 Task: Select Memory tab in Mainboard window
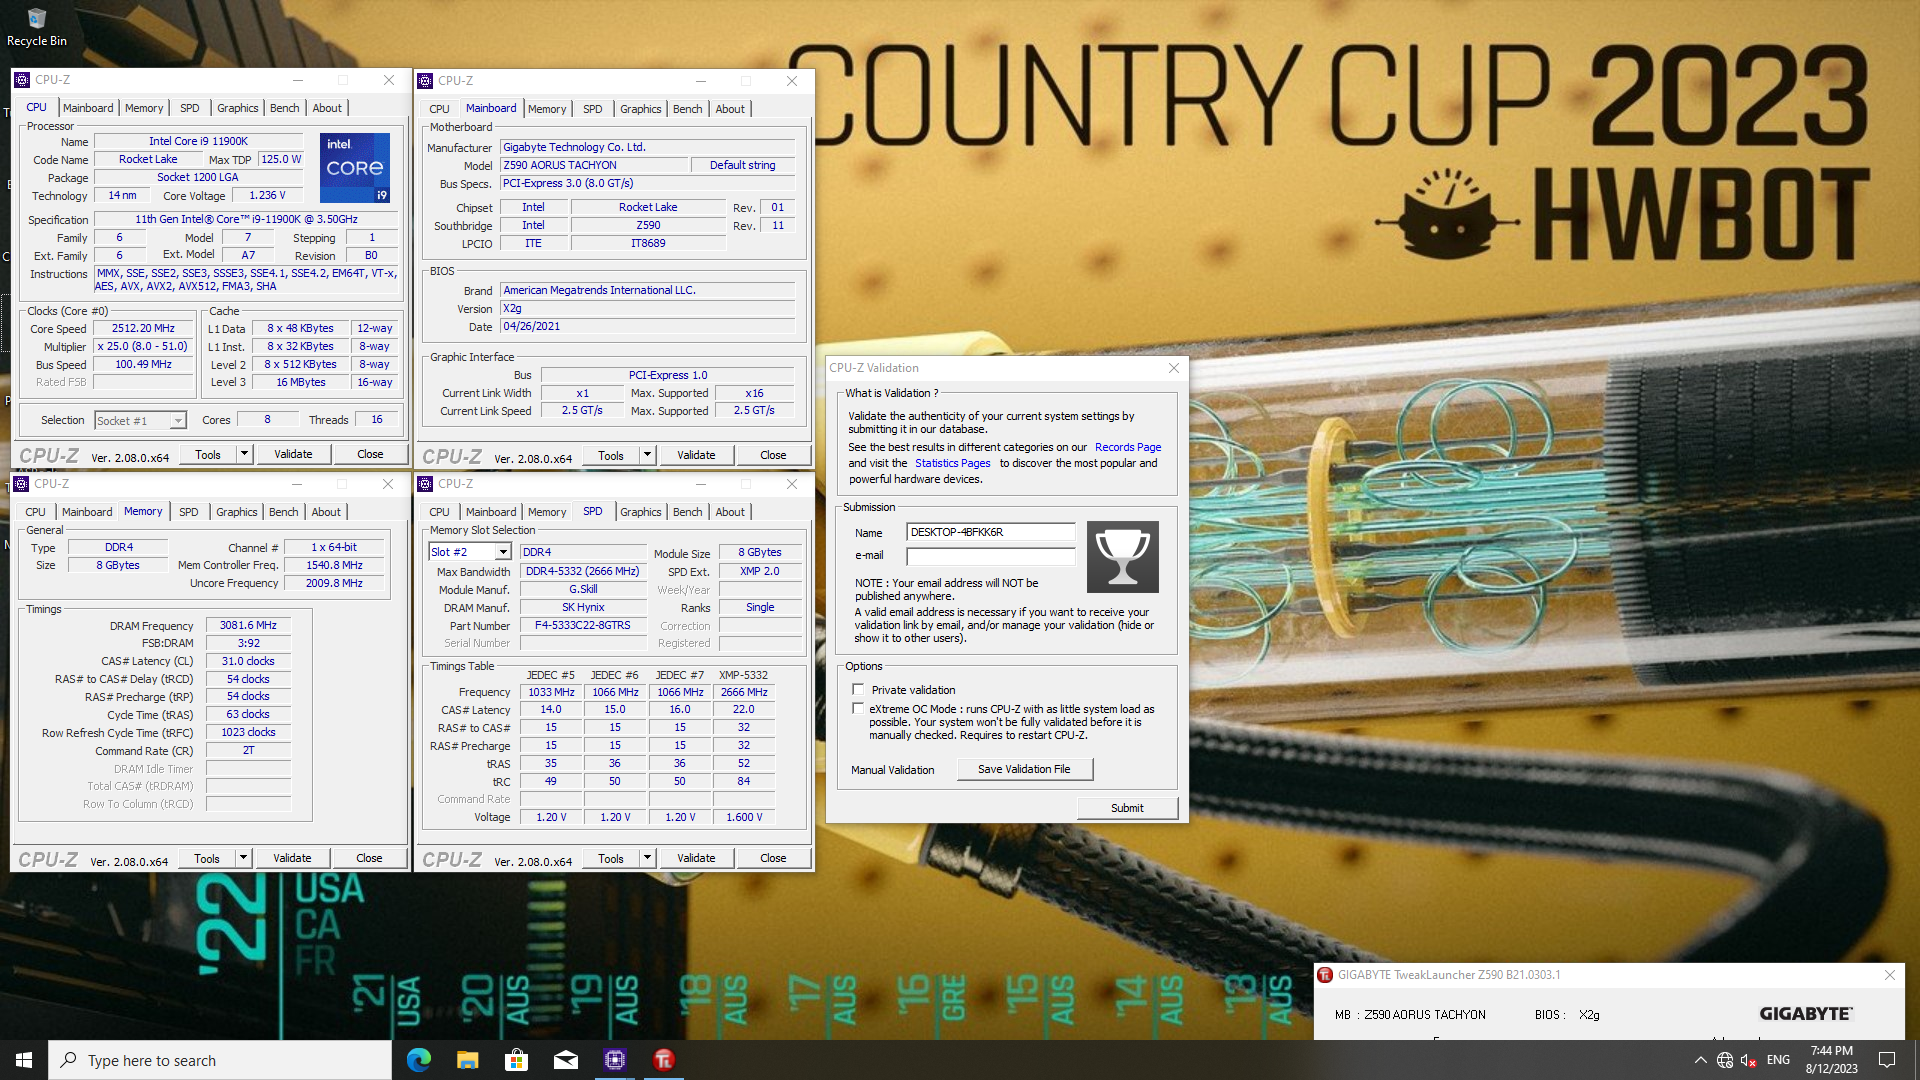[547, 109]
